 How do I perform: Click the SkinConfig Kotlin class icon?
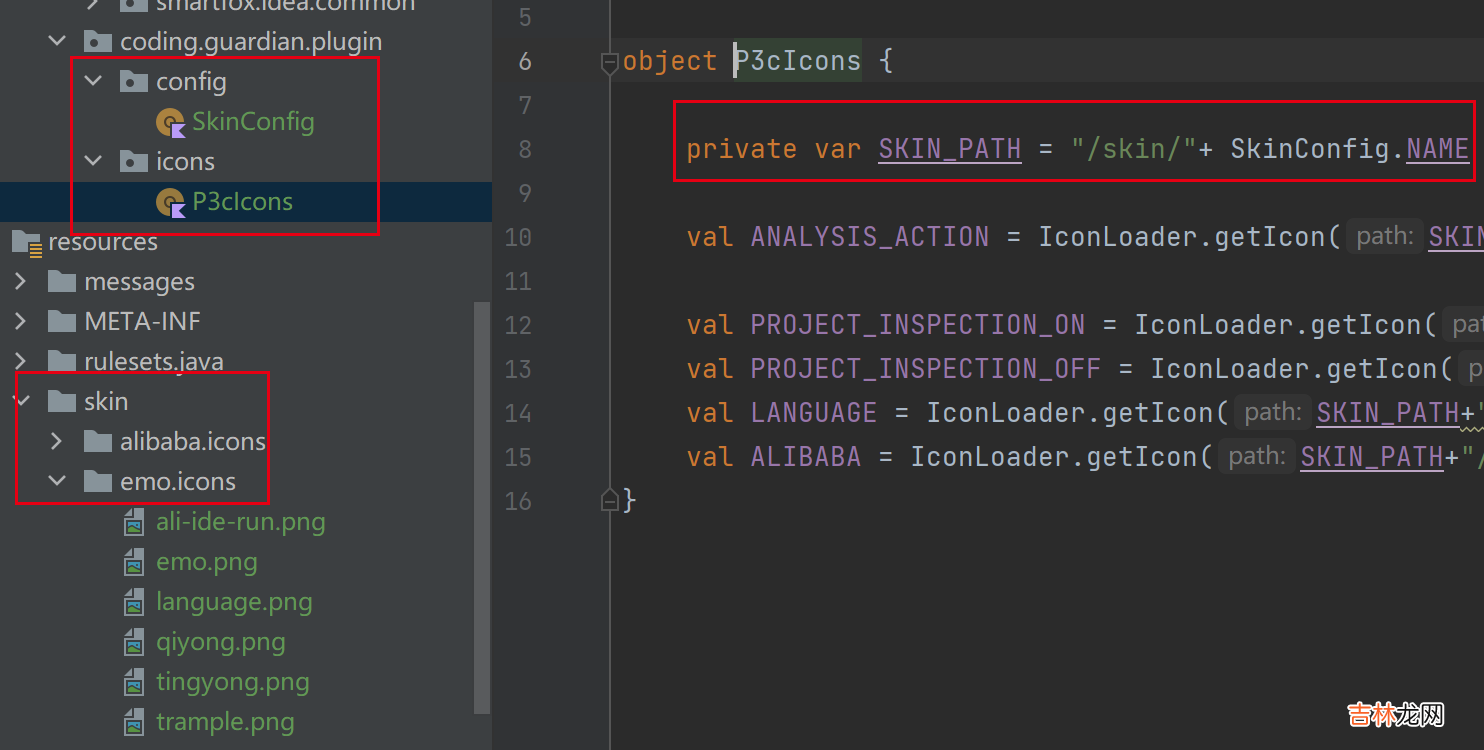coord(171,122)
